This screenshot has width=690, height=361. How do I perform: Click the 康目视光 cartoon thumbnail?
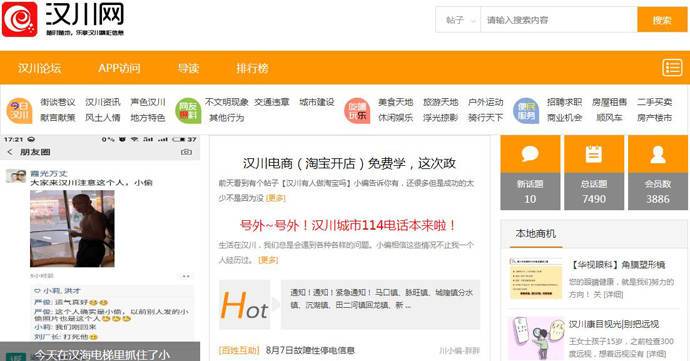(536, 339)
